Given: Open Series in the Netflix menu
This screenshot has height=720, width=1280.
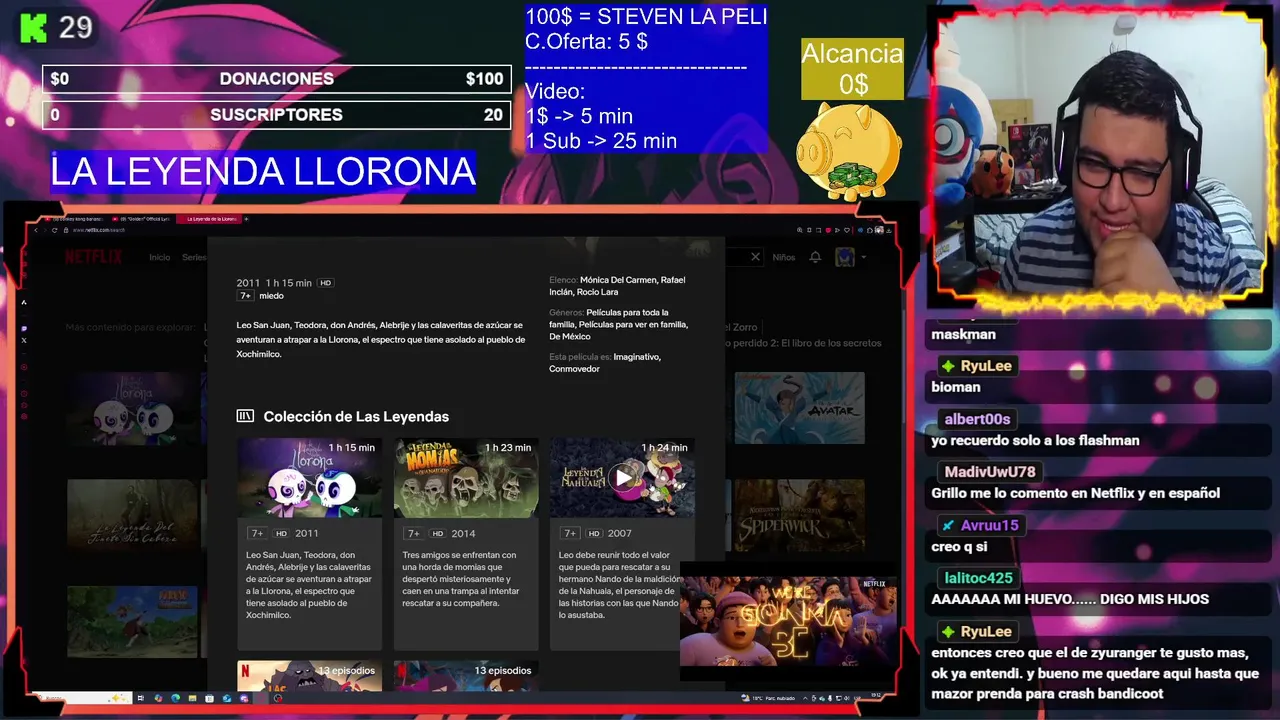Looking at the screenshot, I should click(194, 257).
